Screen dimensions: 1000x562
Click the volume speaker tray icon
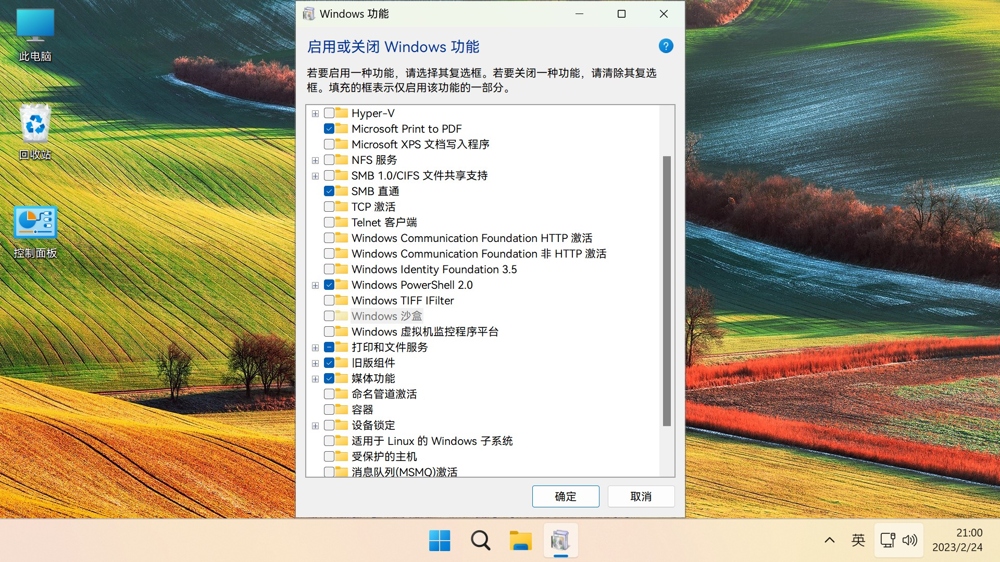click(x=910, y=540)
